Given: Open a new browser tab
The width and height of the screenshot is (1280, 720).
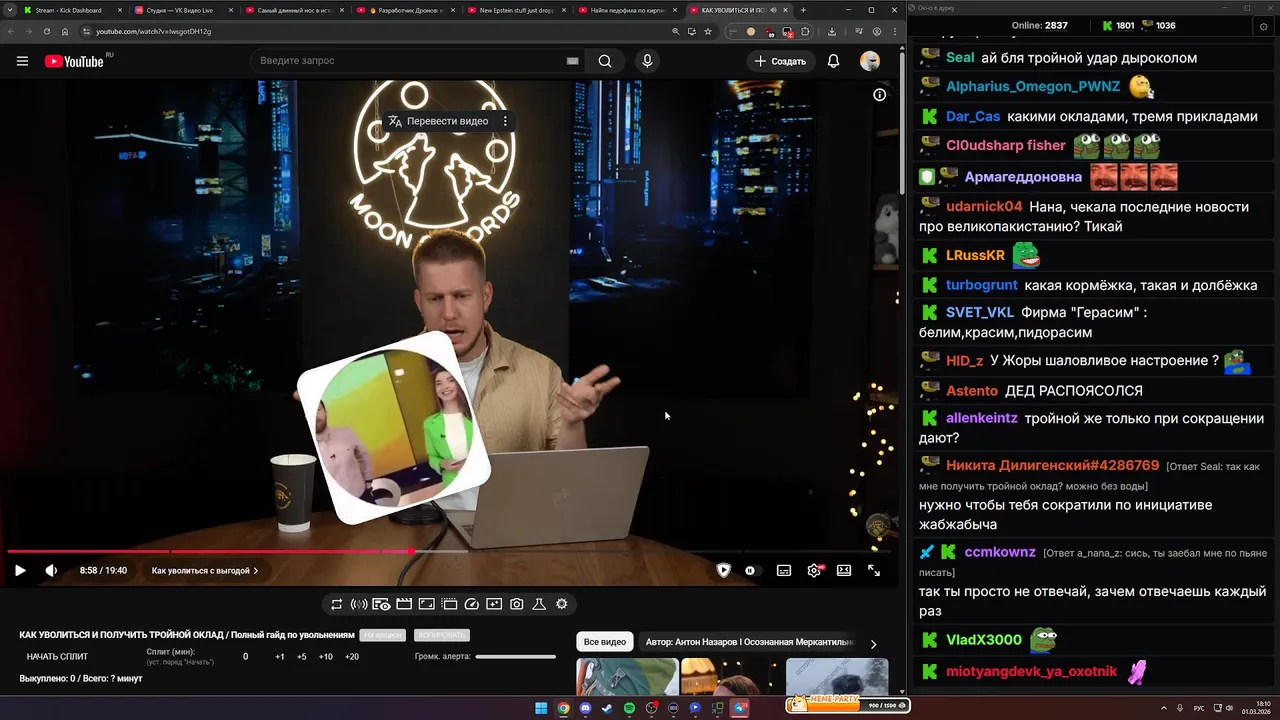Looking at the screenshot, I should pos(803,10).
